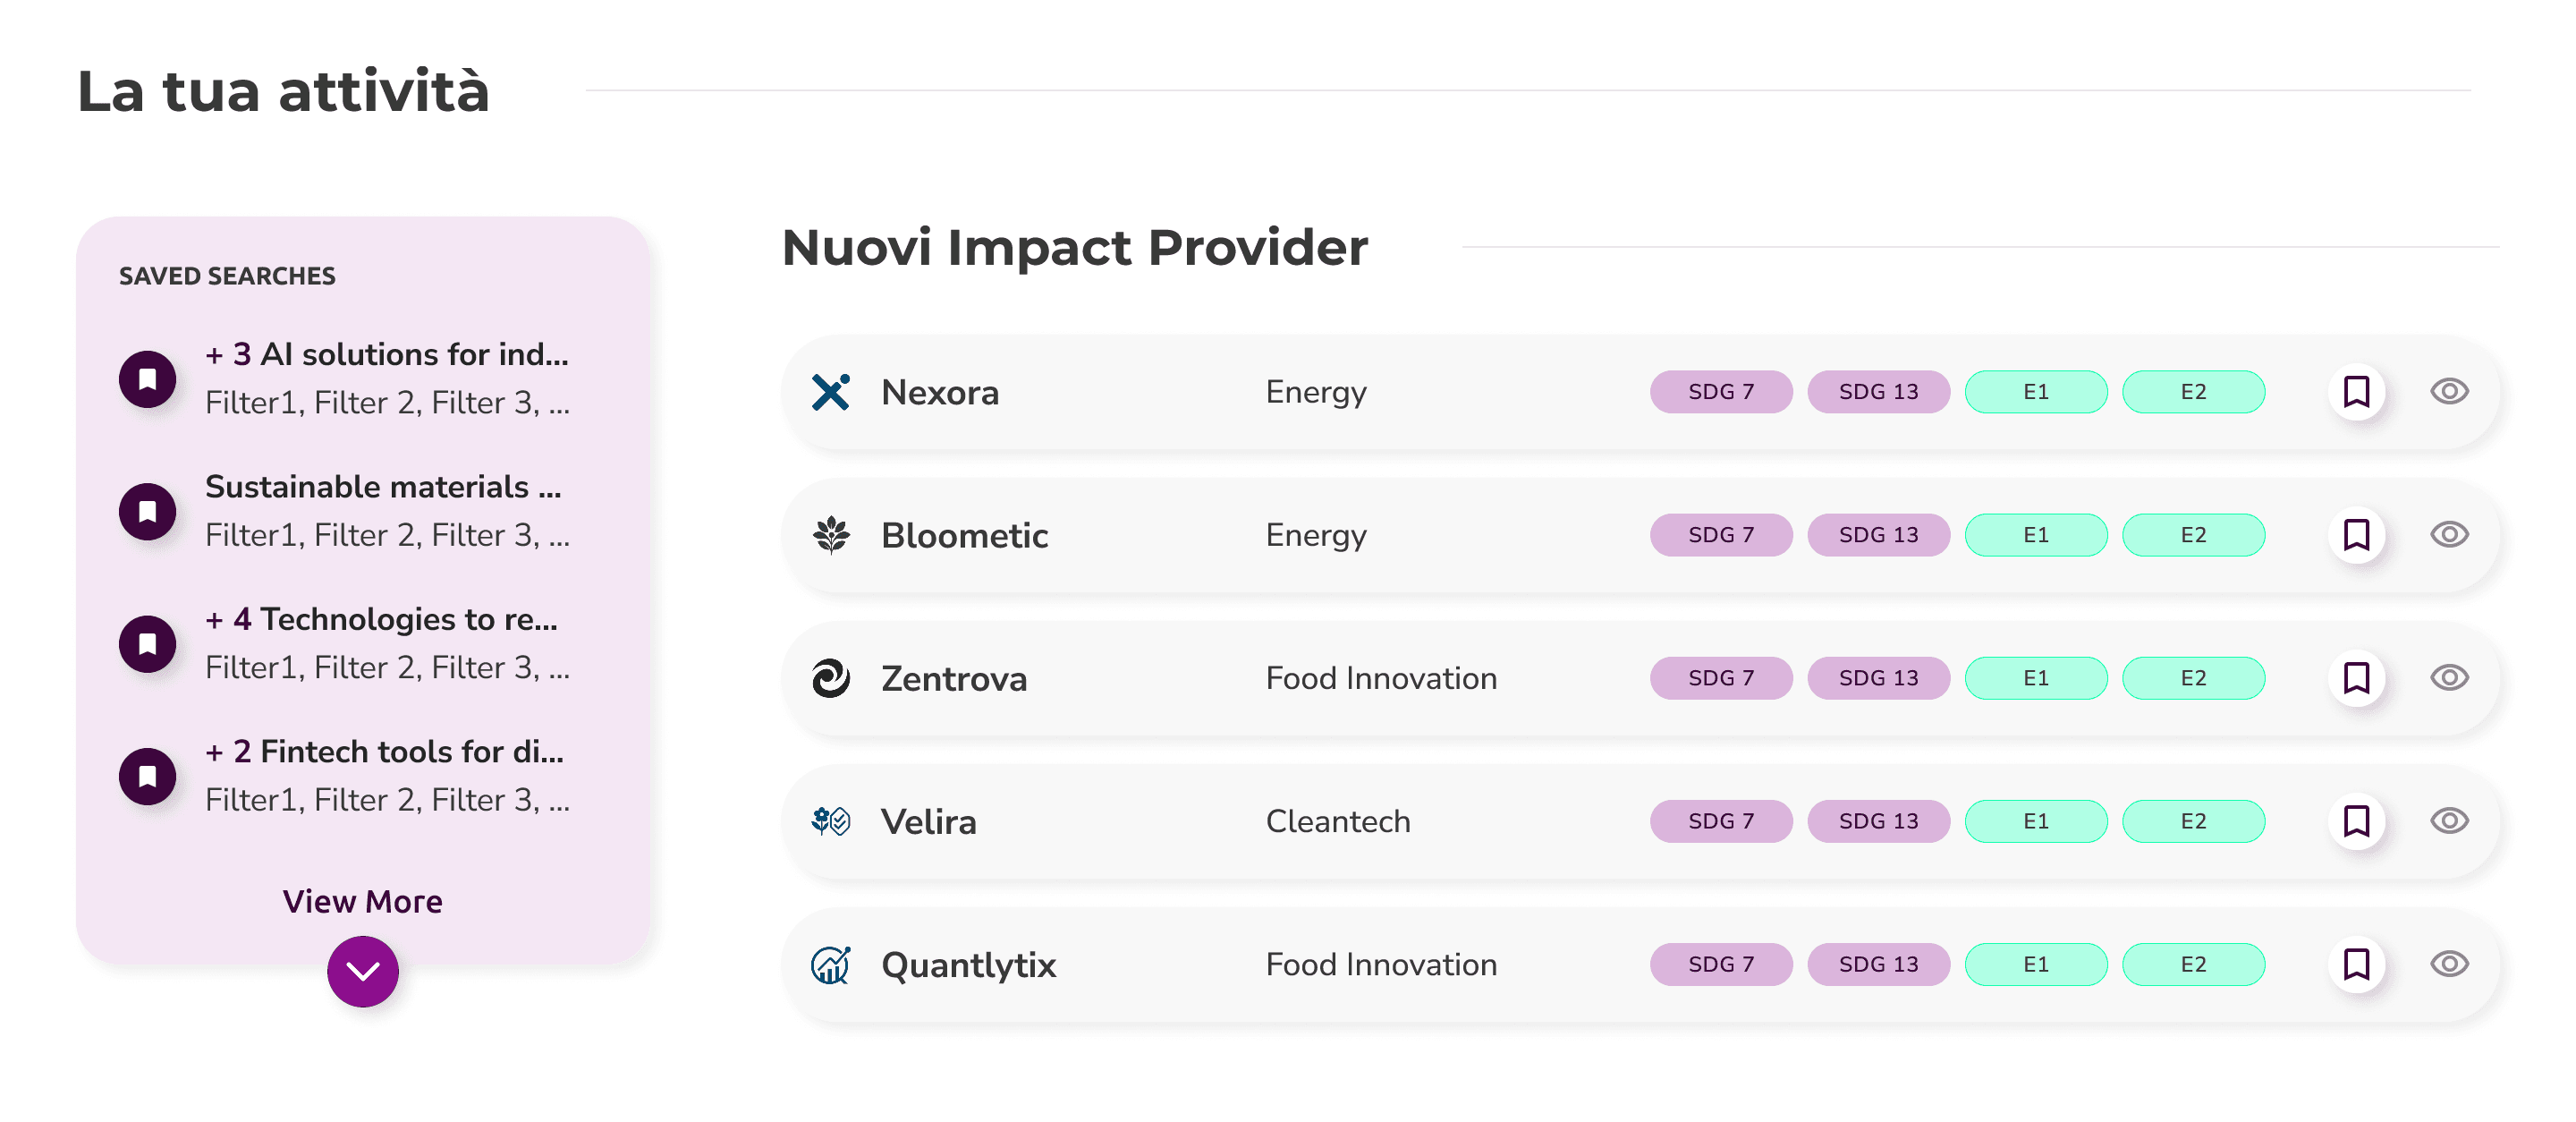Click View More under saved searches
The image size is (2576, 1122).
pos(362,902)
